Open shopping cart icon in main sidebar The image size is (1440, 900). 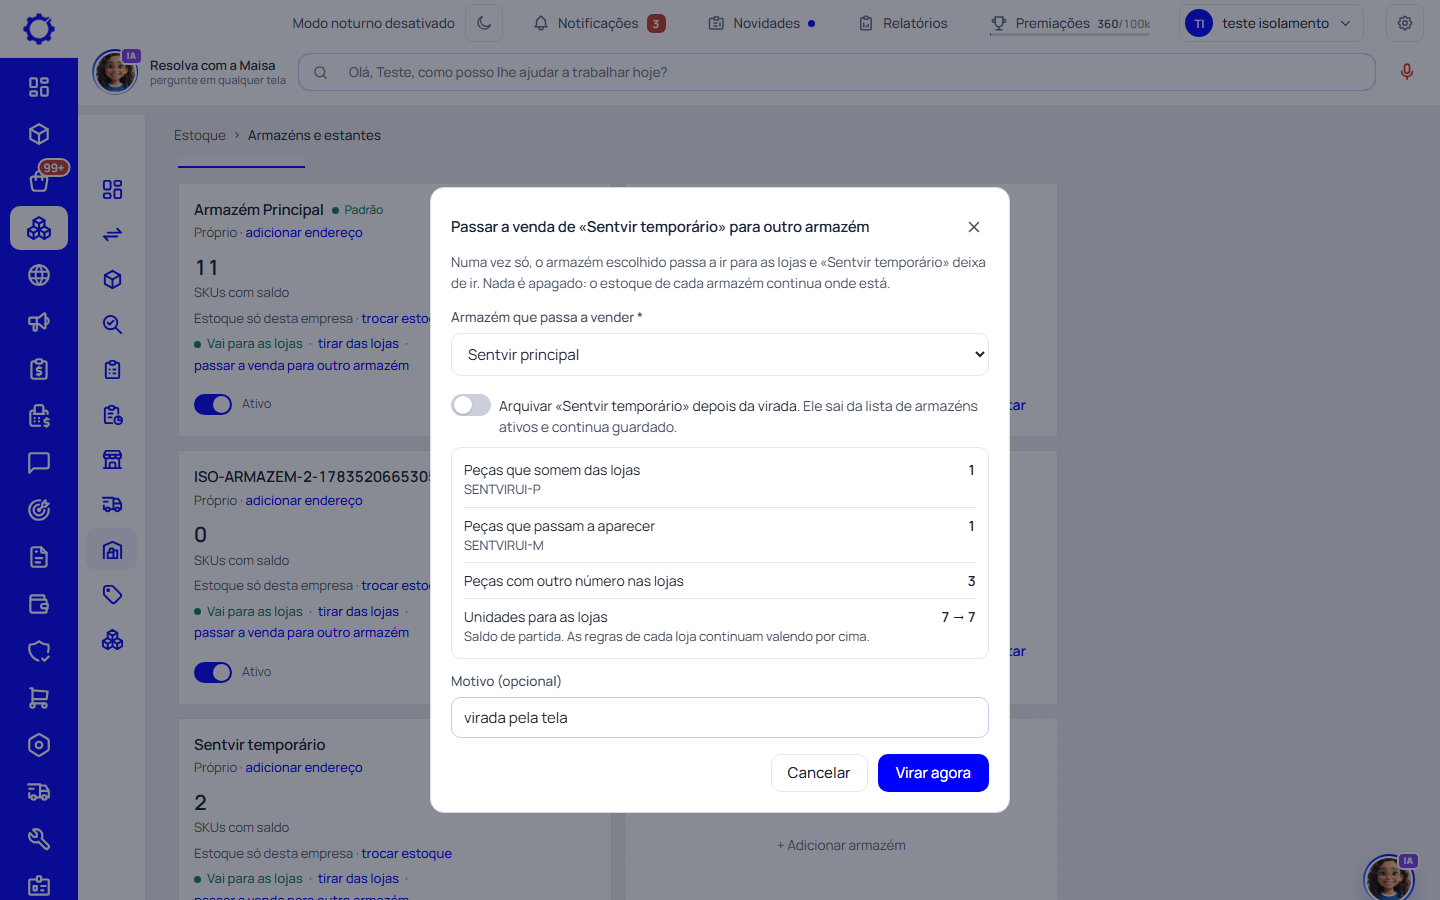tap(39, 698)
